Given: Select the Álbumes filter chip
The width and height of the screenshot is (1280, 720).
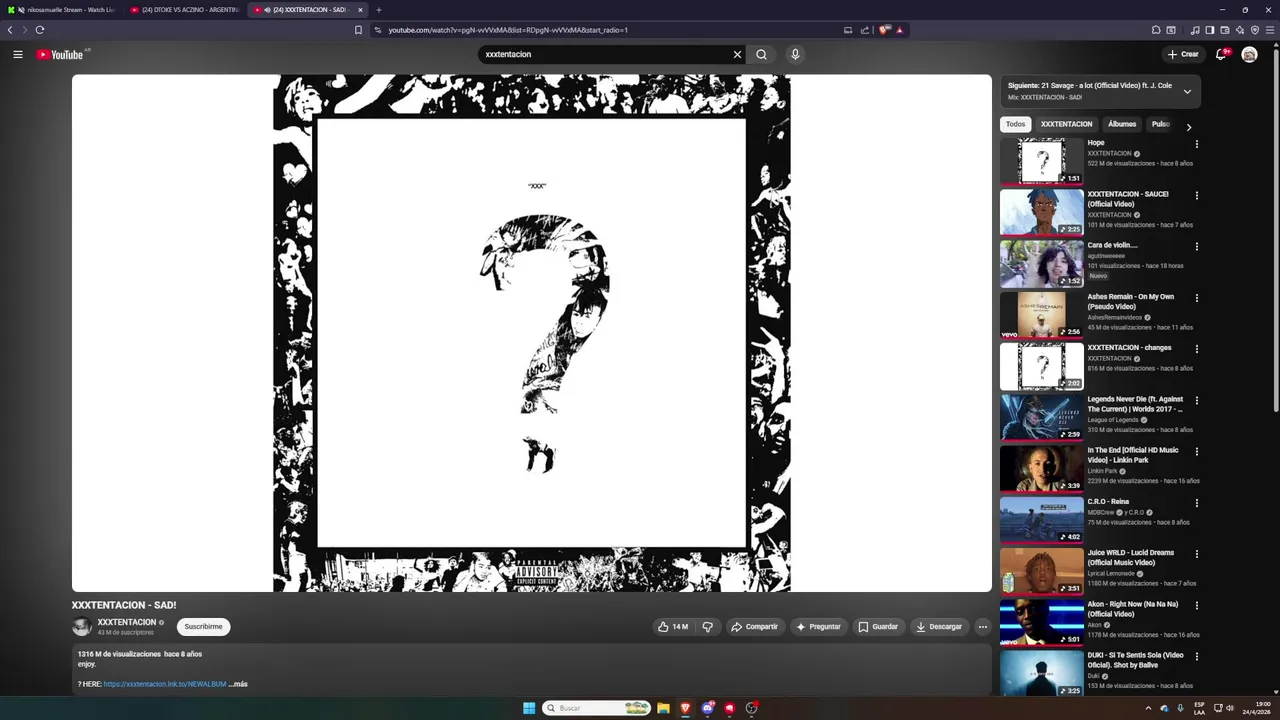Looking at the screenshot, I should [1122, 124].
